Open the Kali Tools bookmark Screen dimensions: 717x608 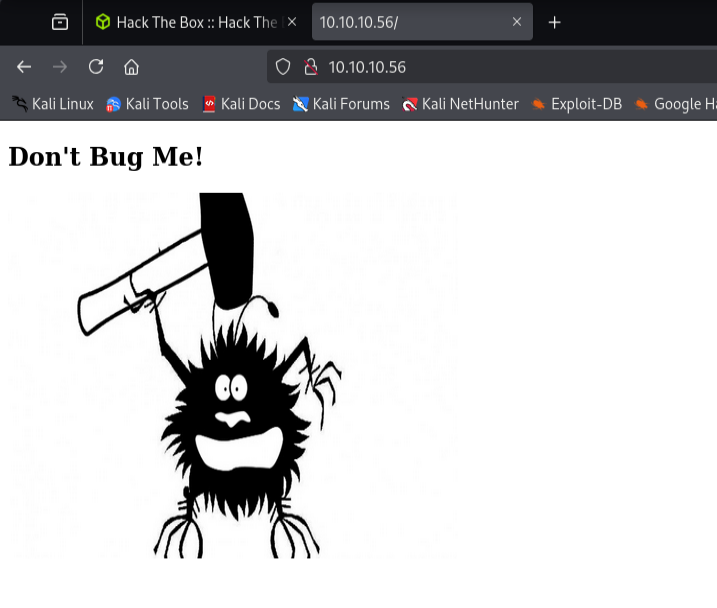pos(147,104)
